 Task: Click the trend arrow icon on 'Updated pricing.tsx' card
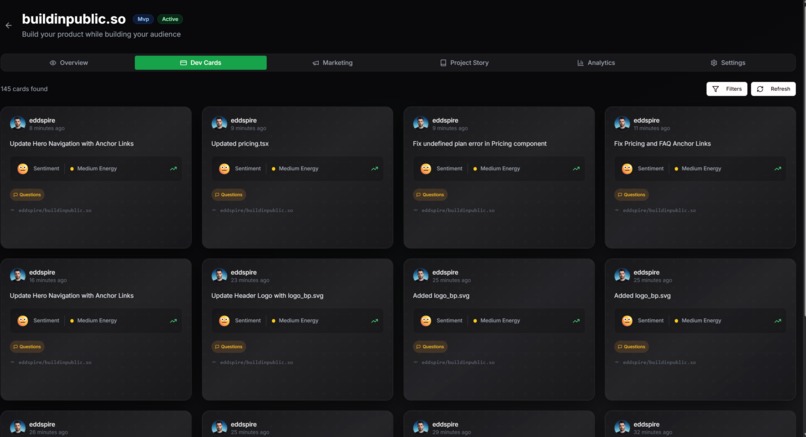click(x=375, y=169)
